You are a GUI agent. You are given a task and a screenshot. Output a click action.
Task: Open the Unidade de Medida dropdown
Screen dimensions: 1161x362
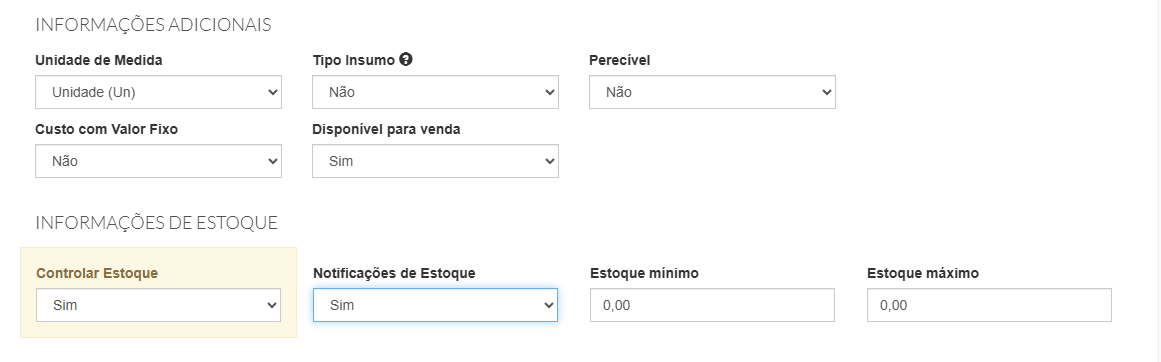tap(158, 92)
